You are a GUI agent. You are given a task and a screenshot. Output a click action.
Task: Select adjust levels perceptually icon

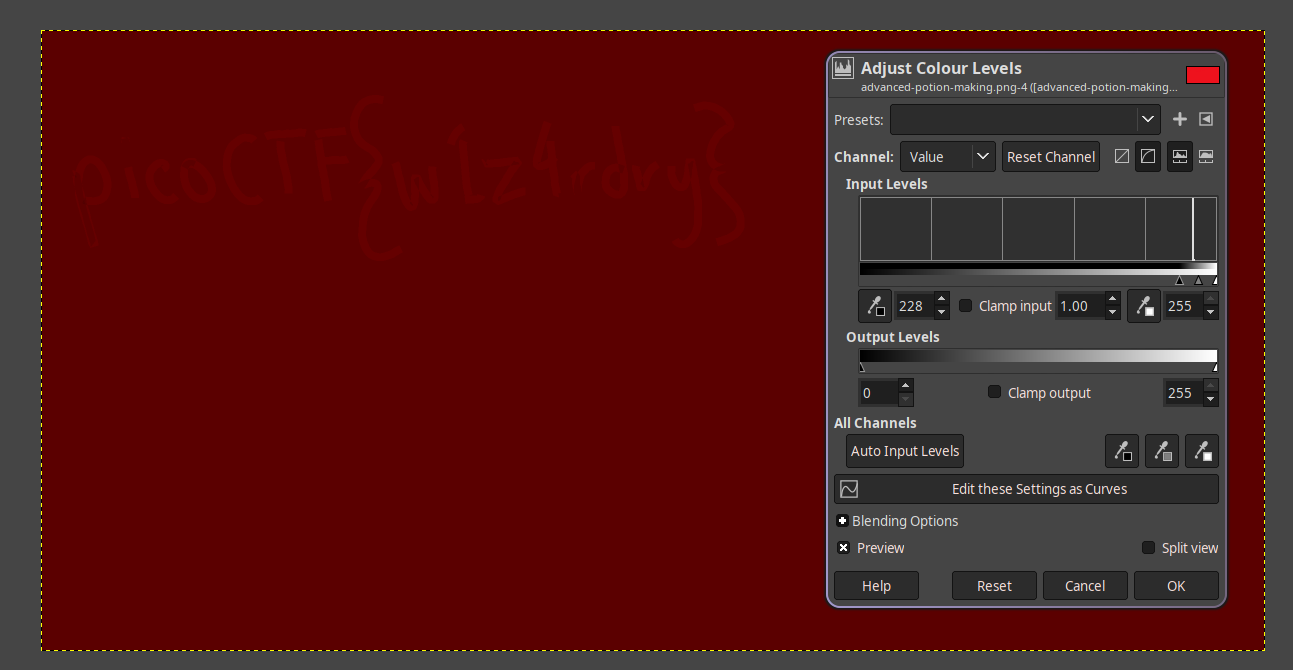[x=1148, y=157]
